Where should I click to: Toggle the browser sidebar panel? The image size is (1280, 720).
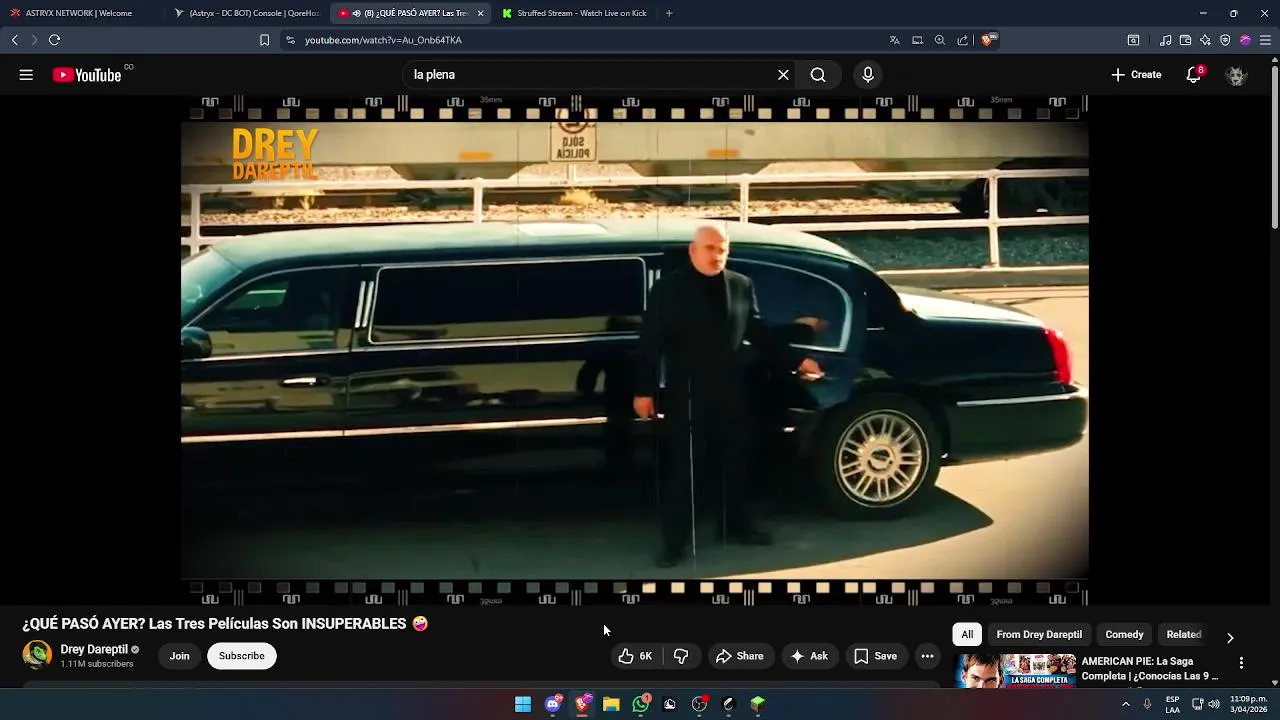click(x=1133, y=40)
